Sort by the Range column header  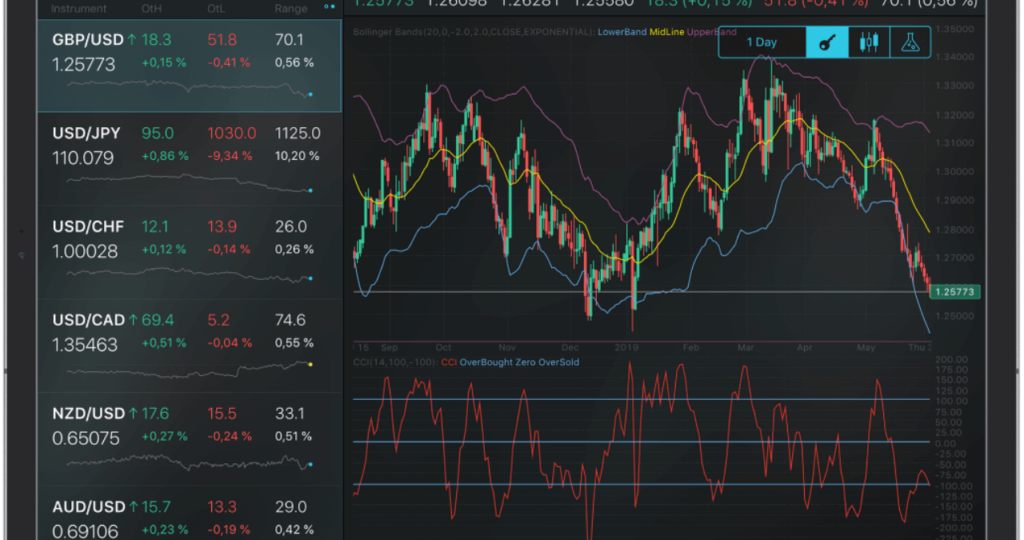(291, 8)
